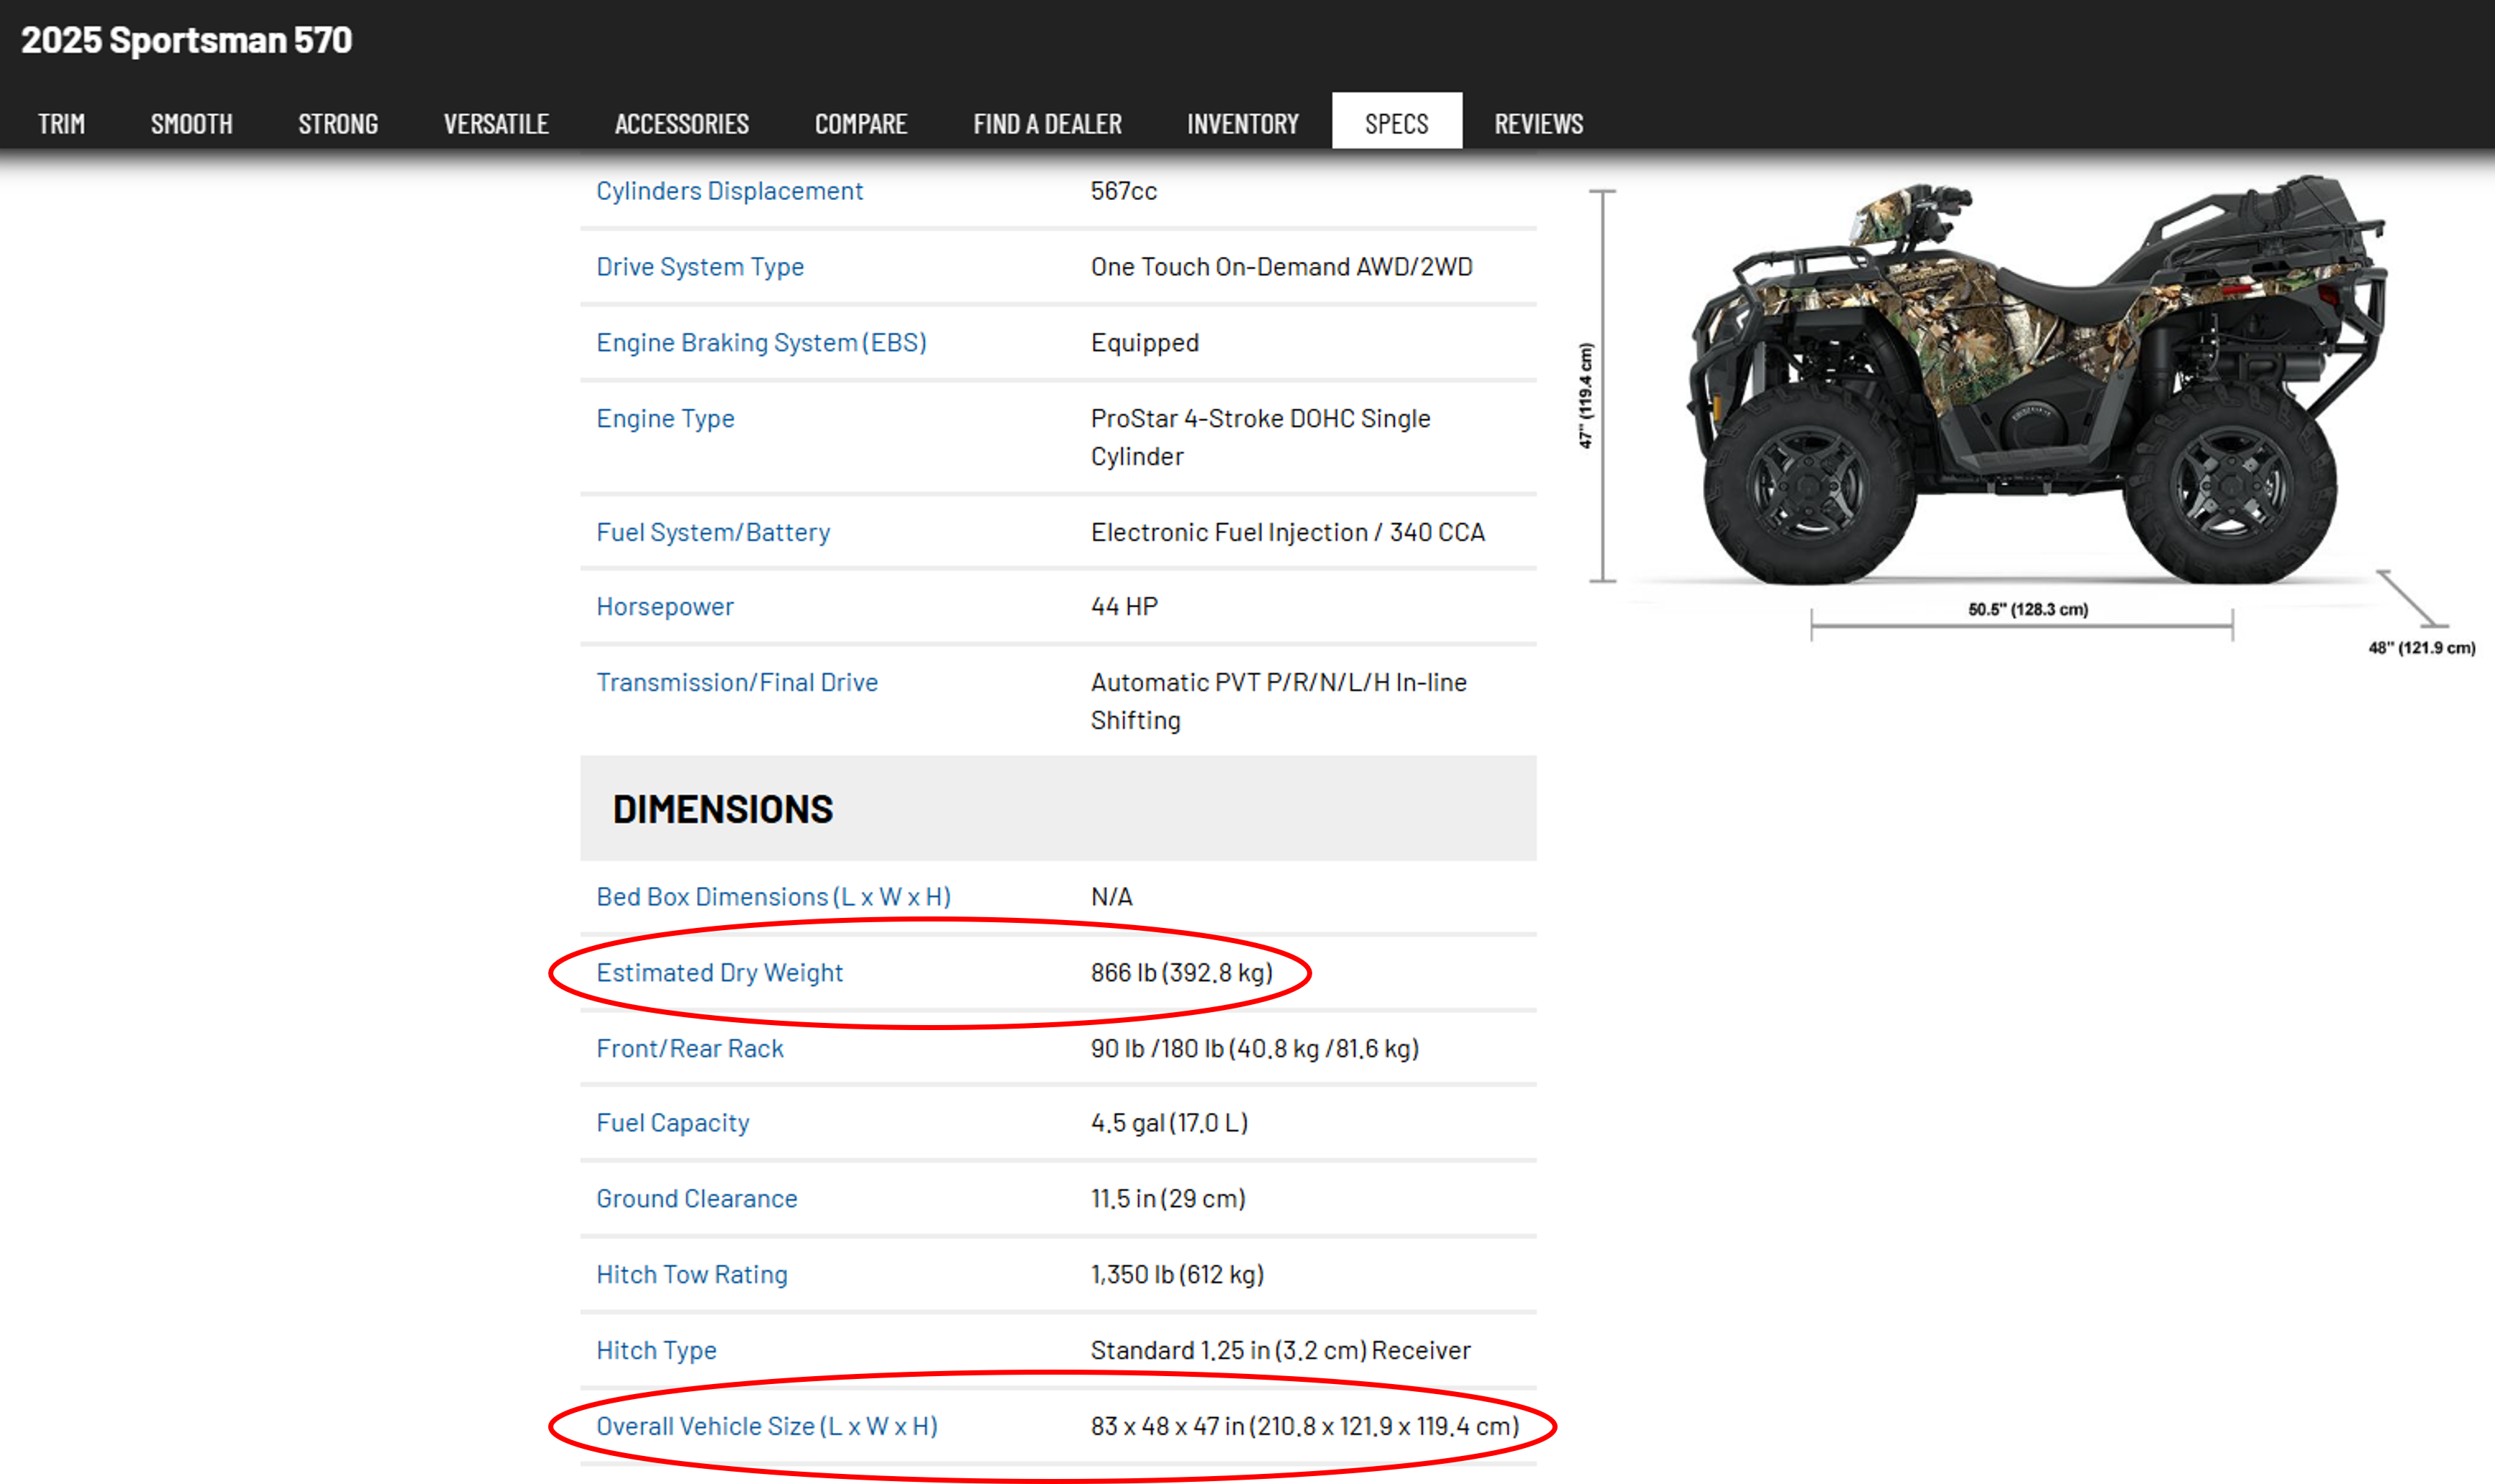Click ProStar 4-Stroke DOHC Single Cylinder value

click(1261, 438)
